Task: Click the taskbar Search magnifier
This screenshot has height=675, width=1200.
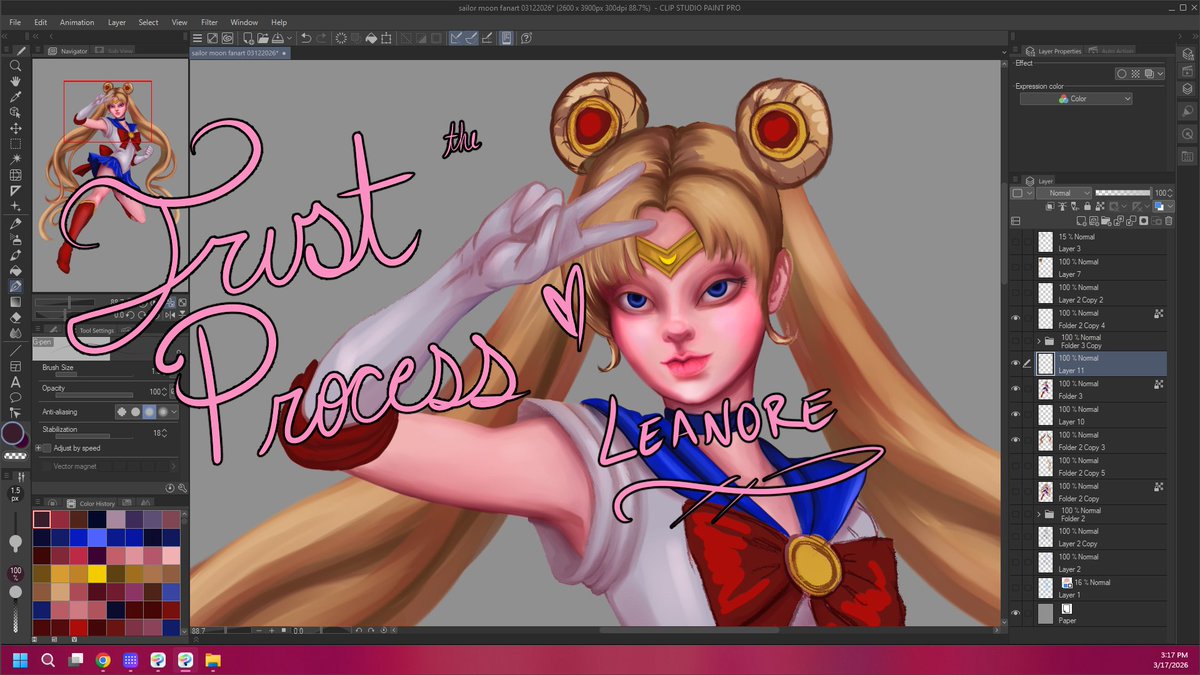Action: coord(48,660)
